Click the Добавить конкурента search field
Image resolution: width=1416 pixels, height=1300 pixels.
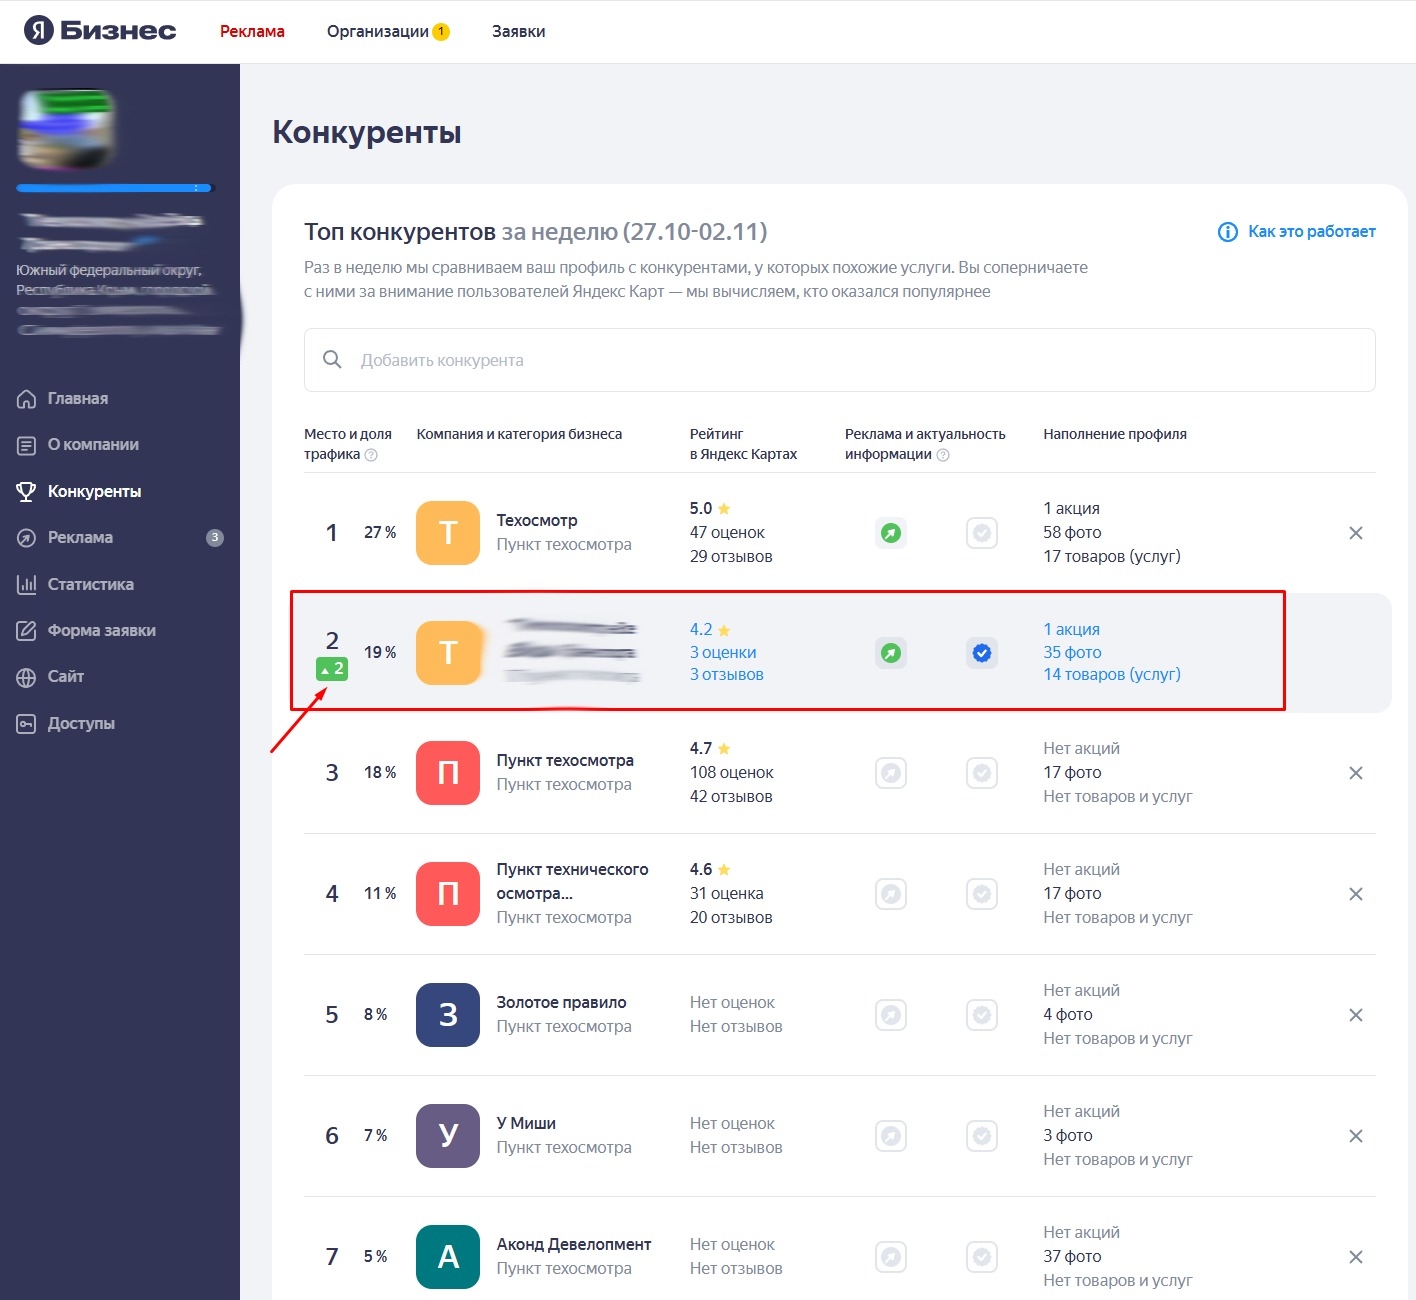pos(840,360)
